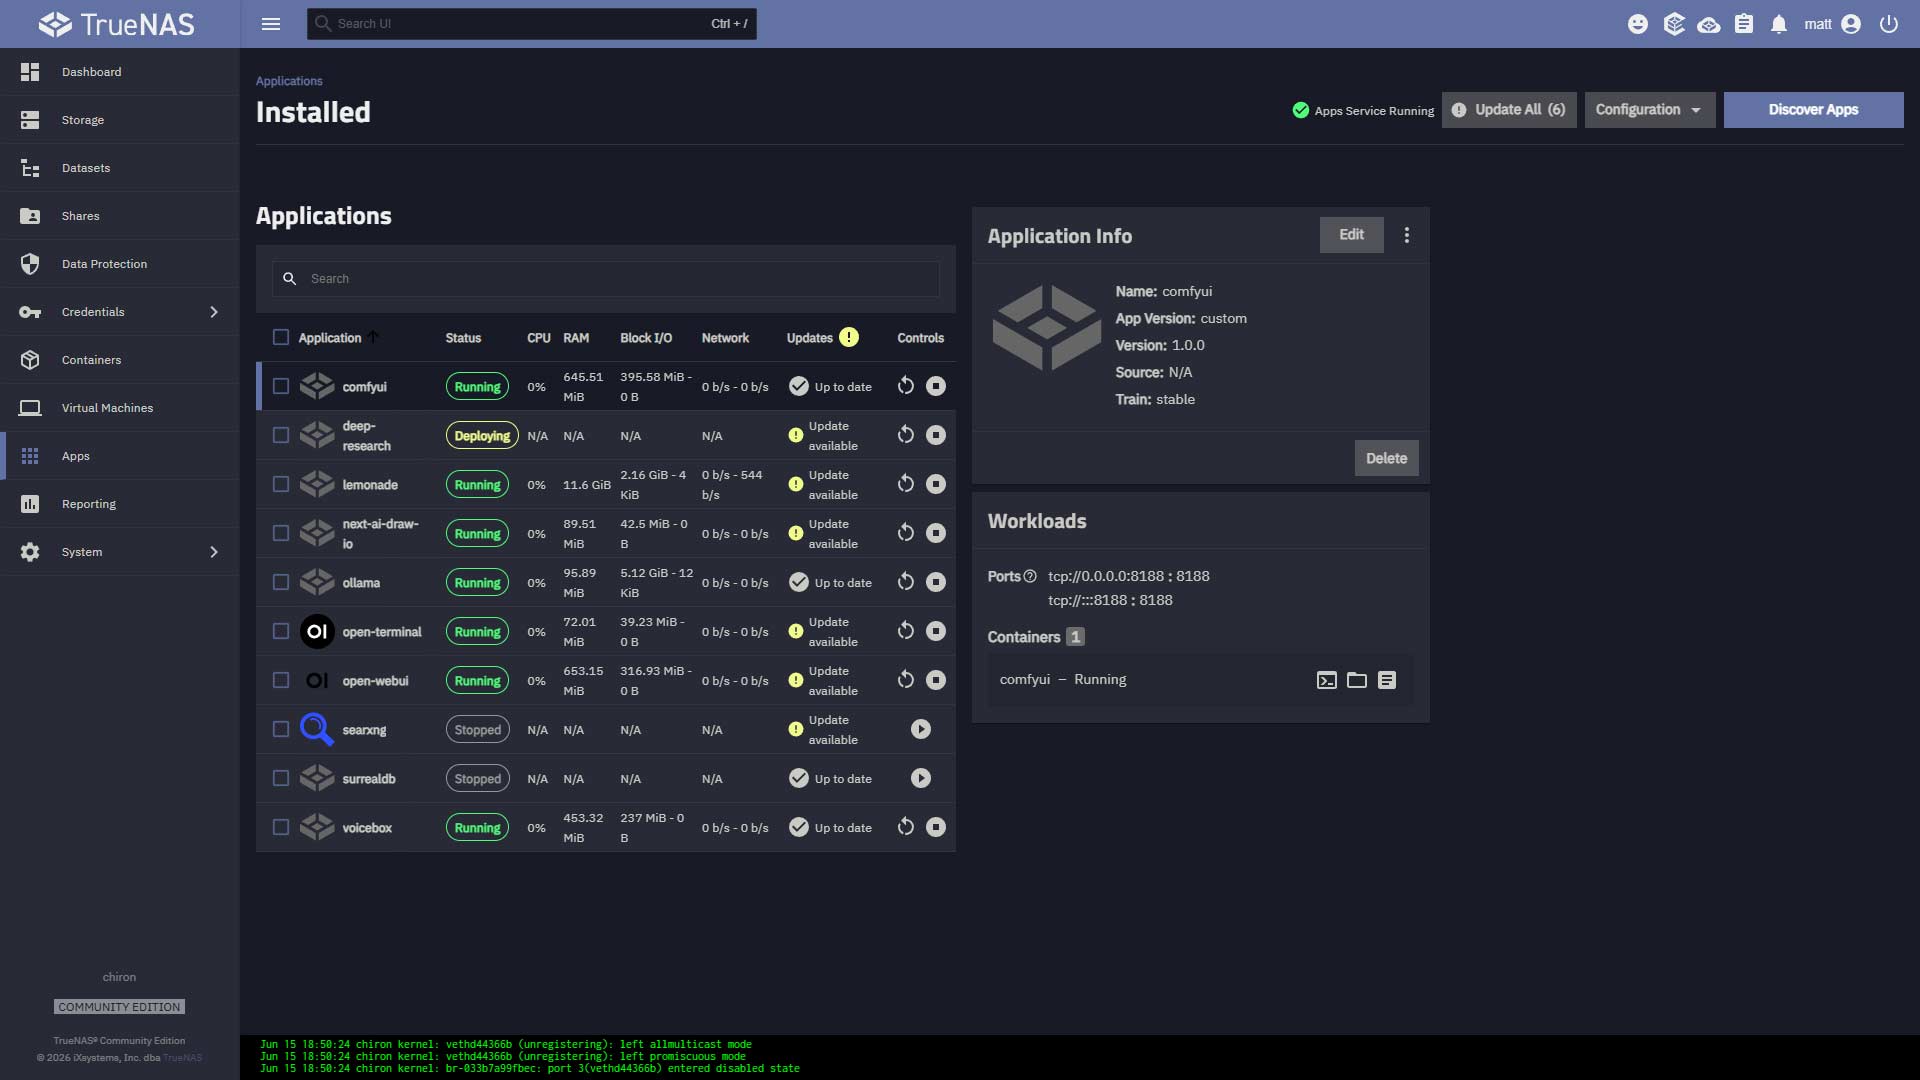The height and width of the screenshot is (1080, 1920).
Task: Check the ollama row checkbox
Action: (x=281, y=582)
